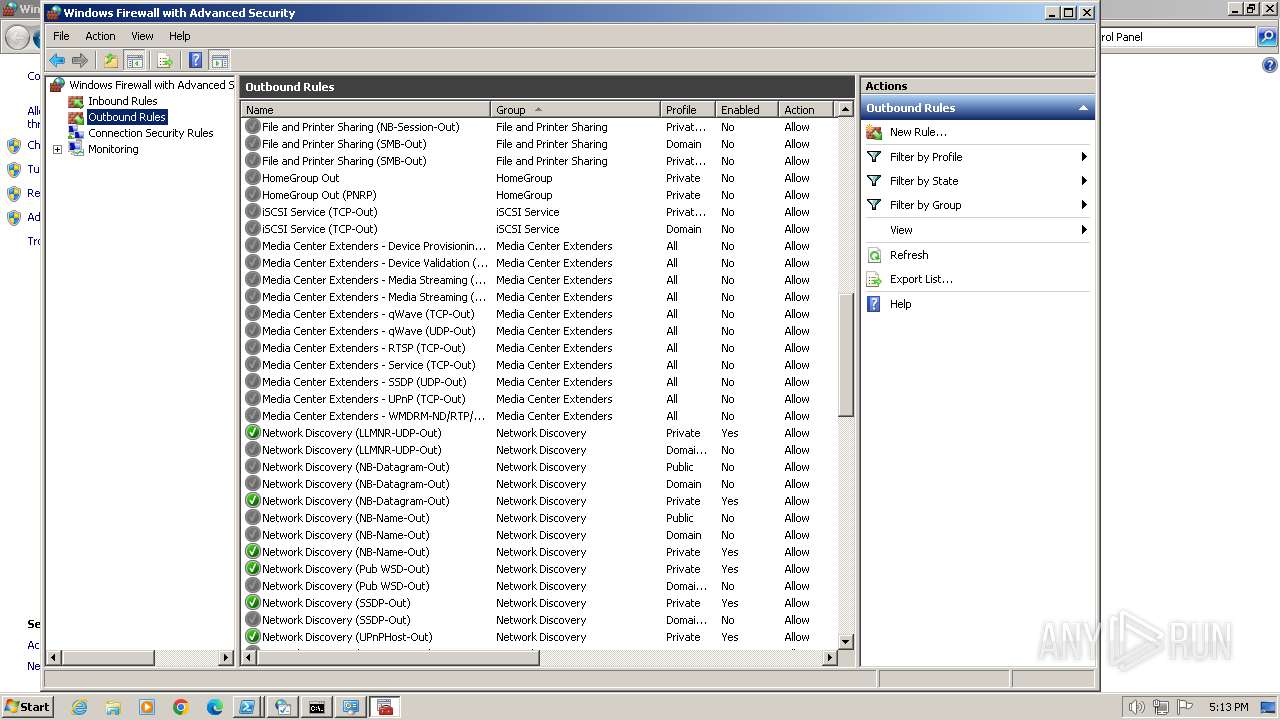The width and height of the screenshot is (1280, 720).
Task: Switch to Command Prompt taskbar icon
Action: [317, 707]
